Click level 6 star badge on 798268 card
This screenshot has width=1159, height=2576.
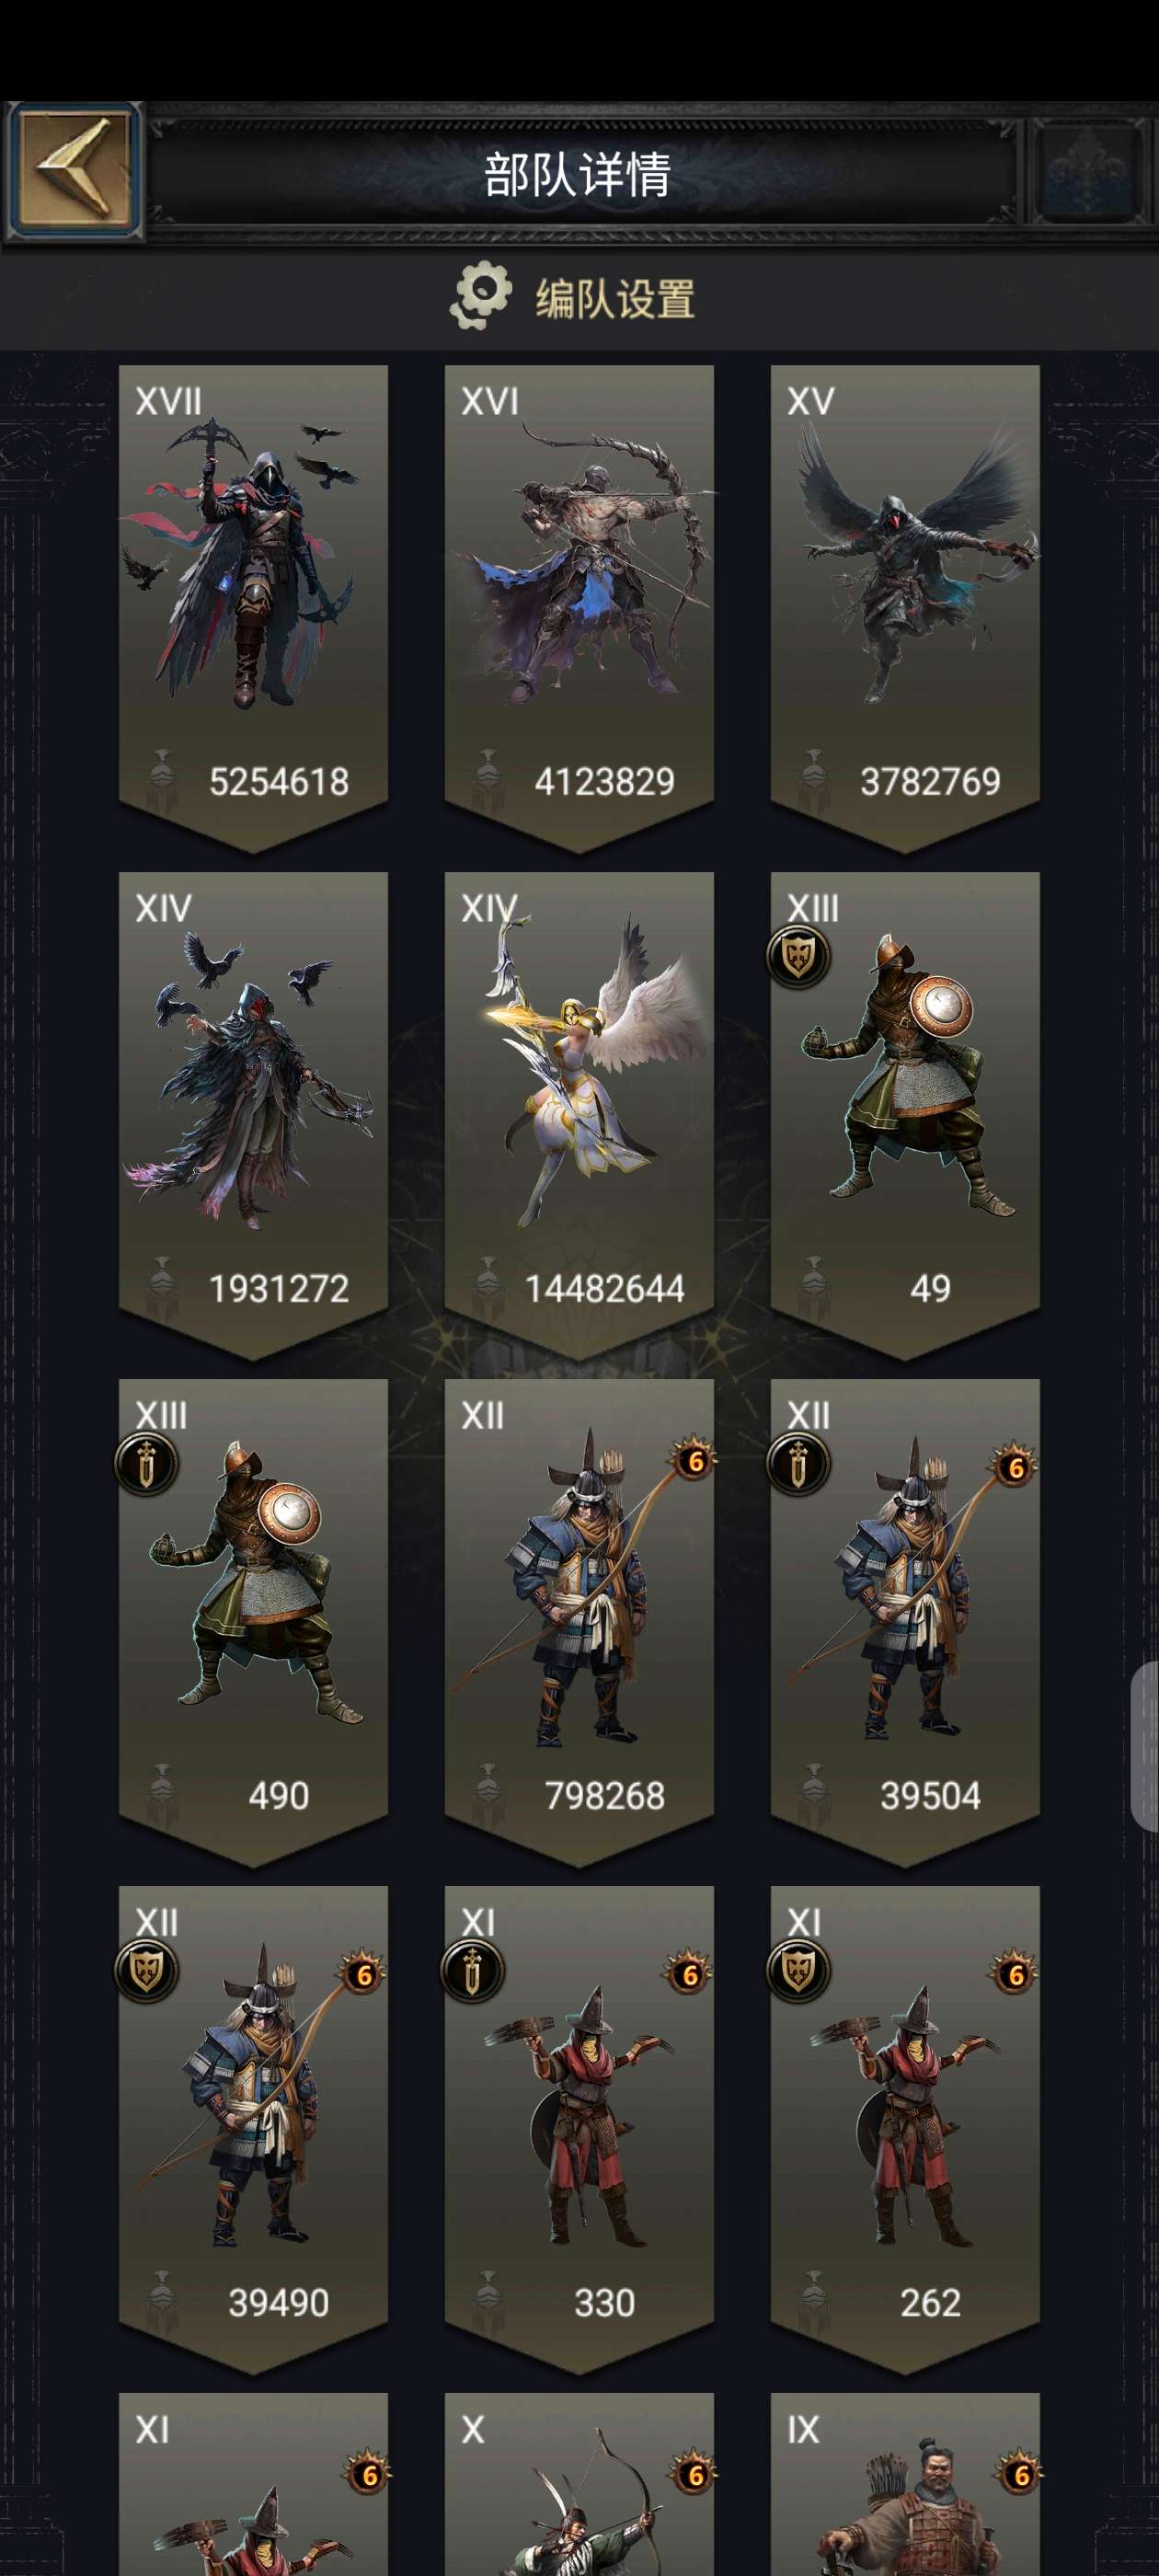coord(694,1461)
